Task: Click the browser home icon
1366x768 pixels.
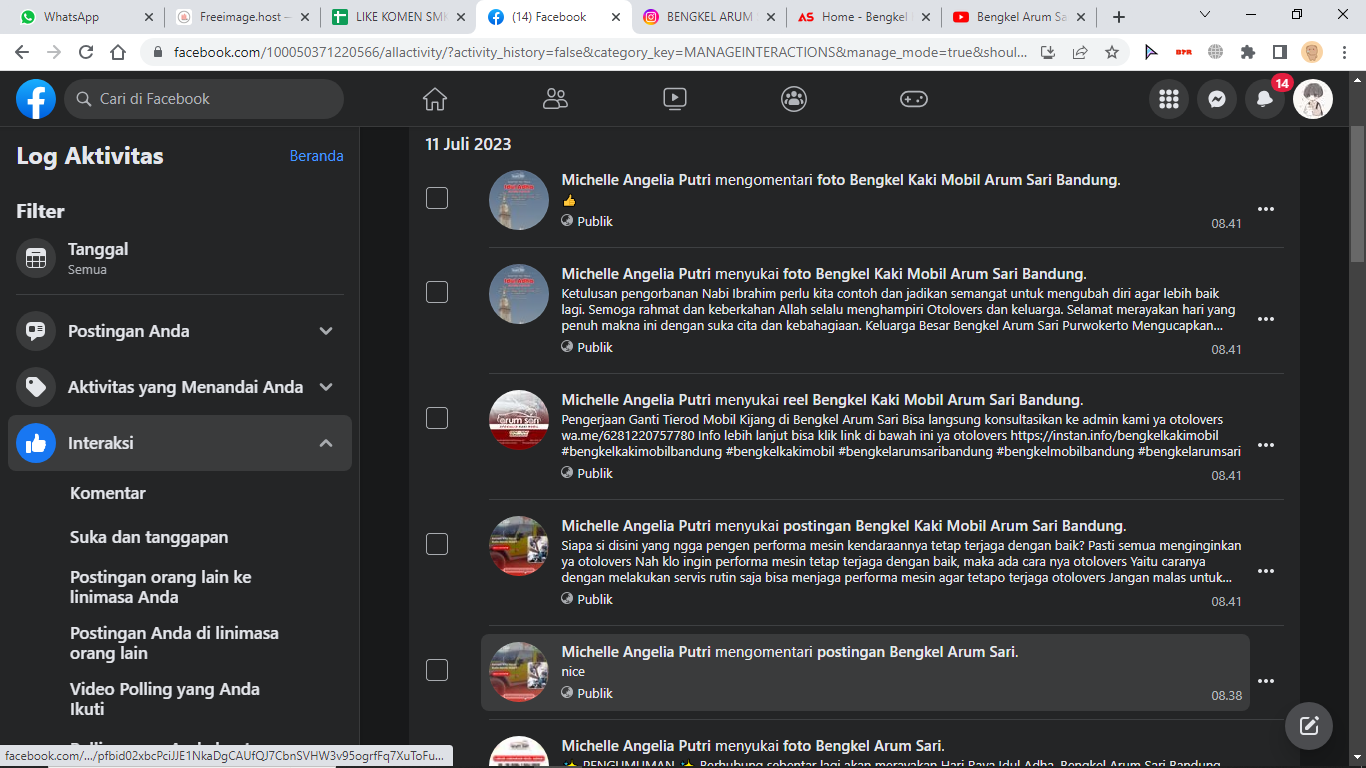Action: point(118,53)
